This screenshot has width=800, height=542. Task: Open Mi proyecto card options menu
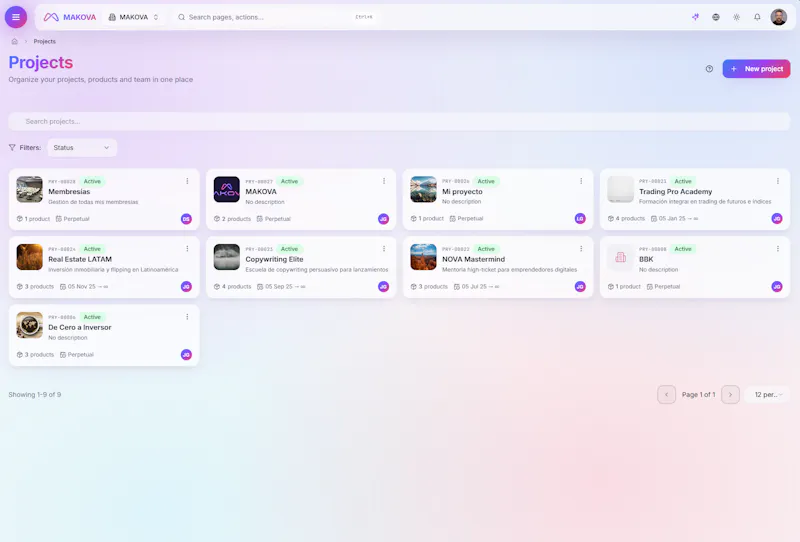tap(581, 181)
